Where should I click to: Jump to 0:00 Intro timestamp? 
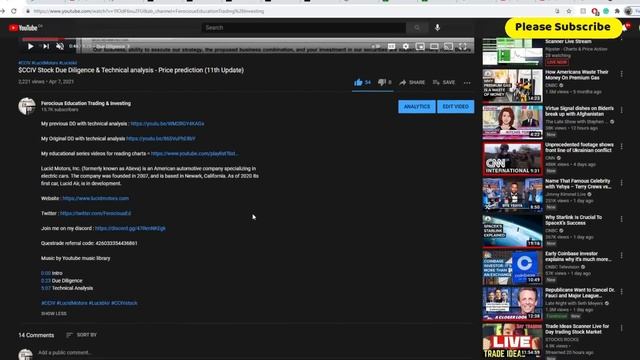tap(46, 273)
